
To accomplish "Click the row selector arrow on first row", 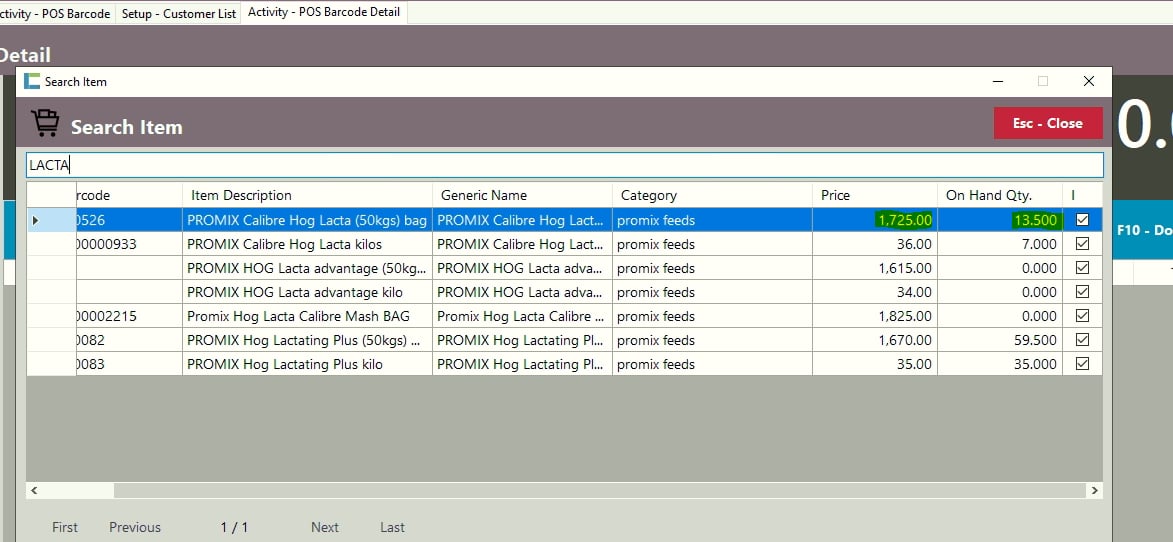I will 36,220.
